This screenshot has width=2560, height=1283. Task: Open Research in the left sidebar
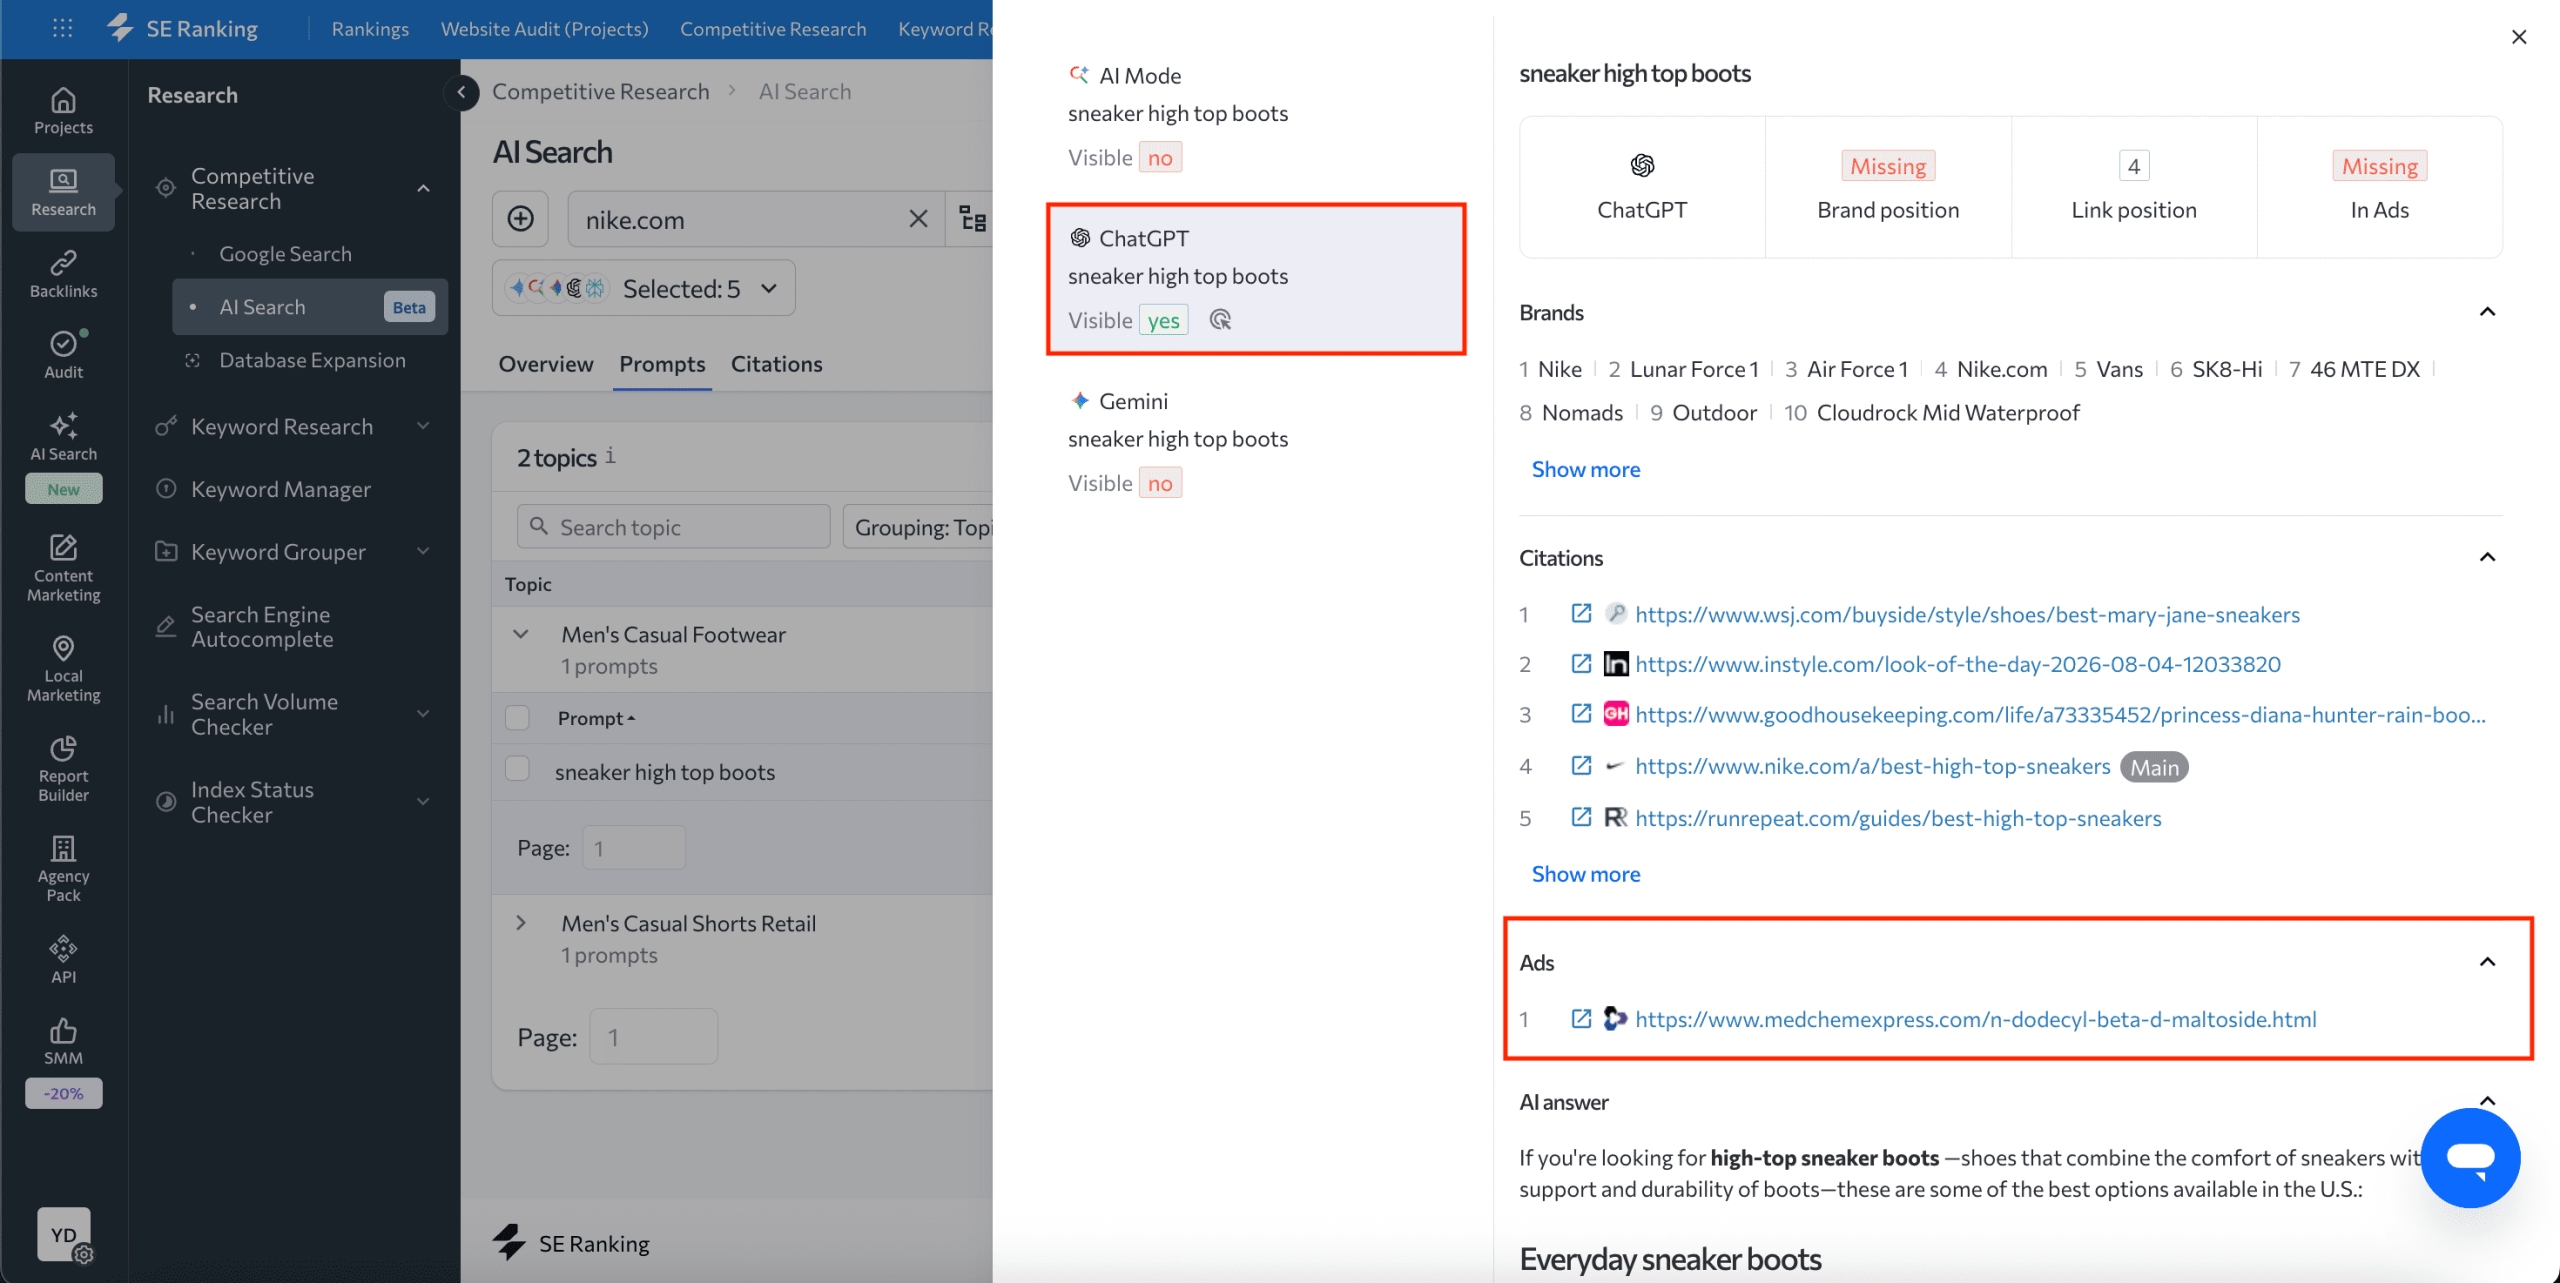pyautogui.click(x=63, y=192)
